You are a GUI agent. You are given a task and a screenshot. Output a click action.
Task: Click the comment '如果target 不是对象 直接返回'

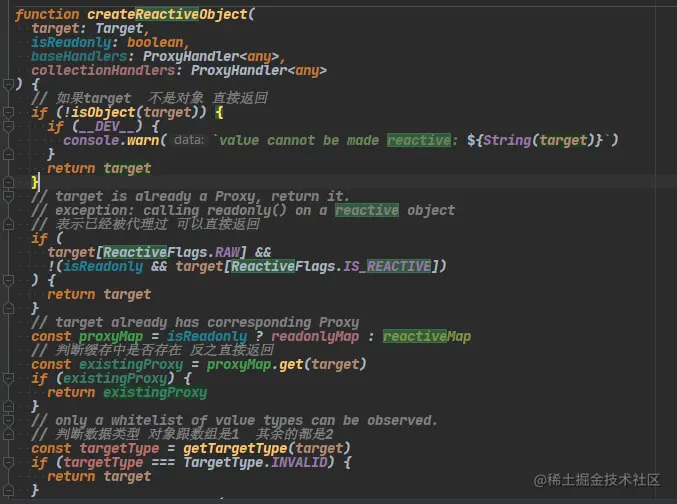[150, 98]
